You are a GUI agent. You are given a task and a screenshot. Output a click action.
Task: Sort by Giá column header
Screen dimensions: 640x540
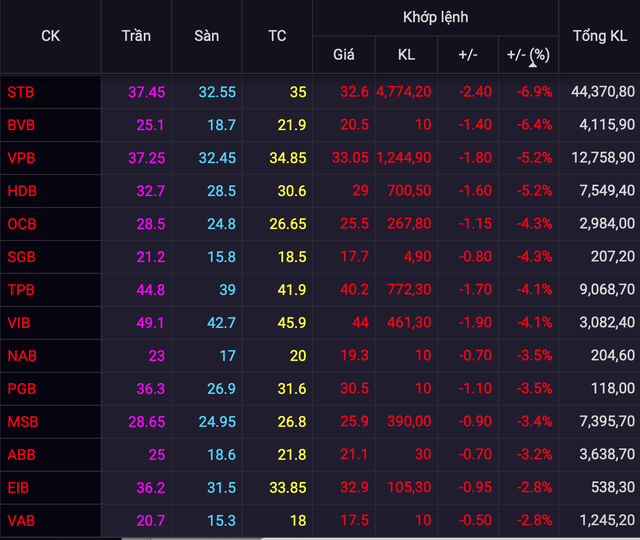(343, 55)
